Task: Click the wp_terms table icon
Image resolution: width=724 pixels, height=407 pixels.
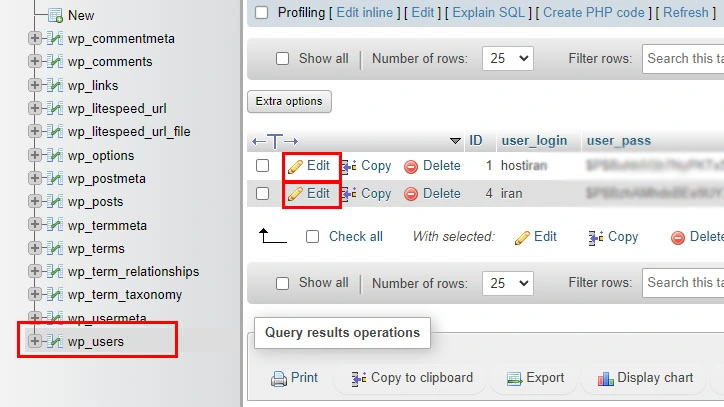Action: (55, 249)
